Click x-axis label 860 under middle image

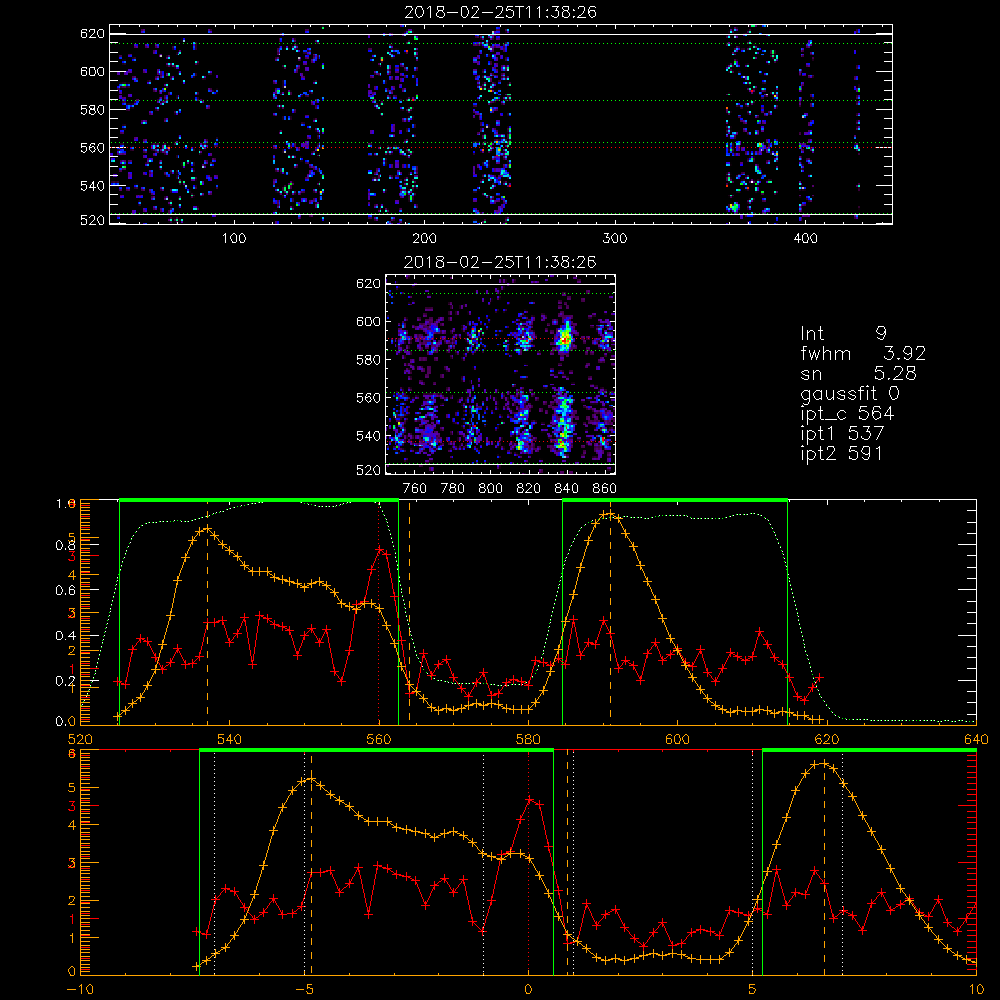pyautogui.click(x=605, y=489)
